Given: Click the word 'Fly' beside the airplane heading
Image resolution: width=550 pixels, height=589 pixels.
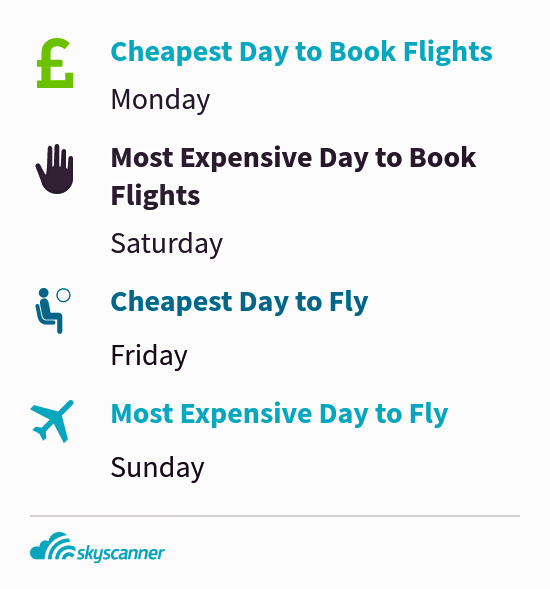Looking at the screenshot, I should 429,414.
